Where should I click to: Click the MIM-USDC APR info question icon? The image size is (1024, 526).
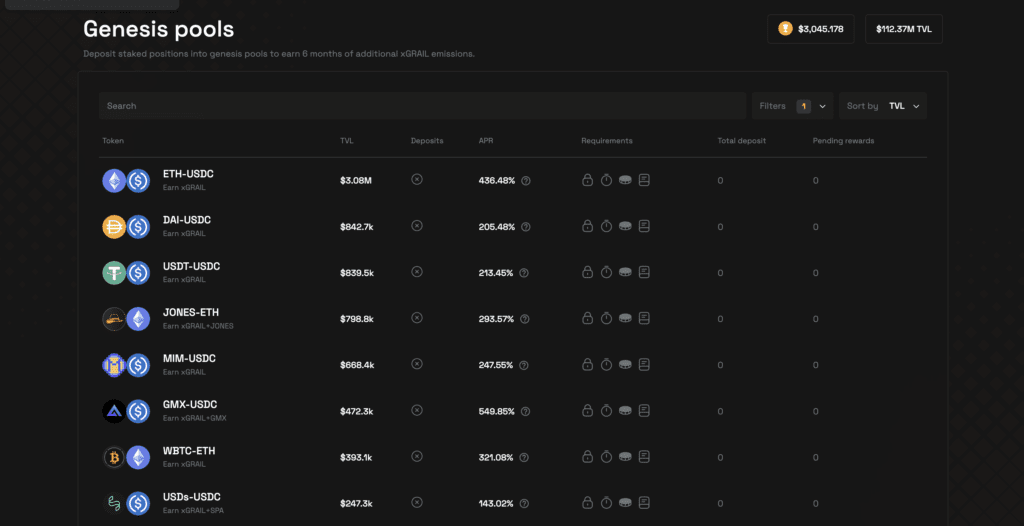point(524,365)
